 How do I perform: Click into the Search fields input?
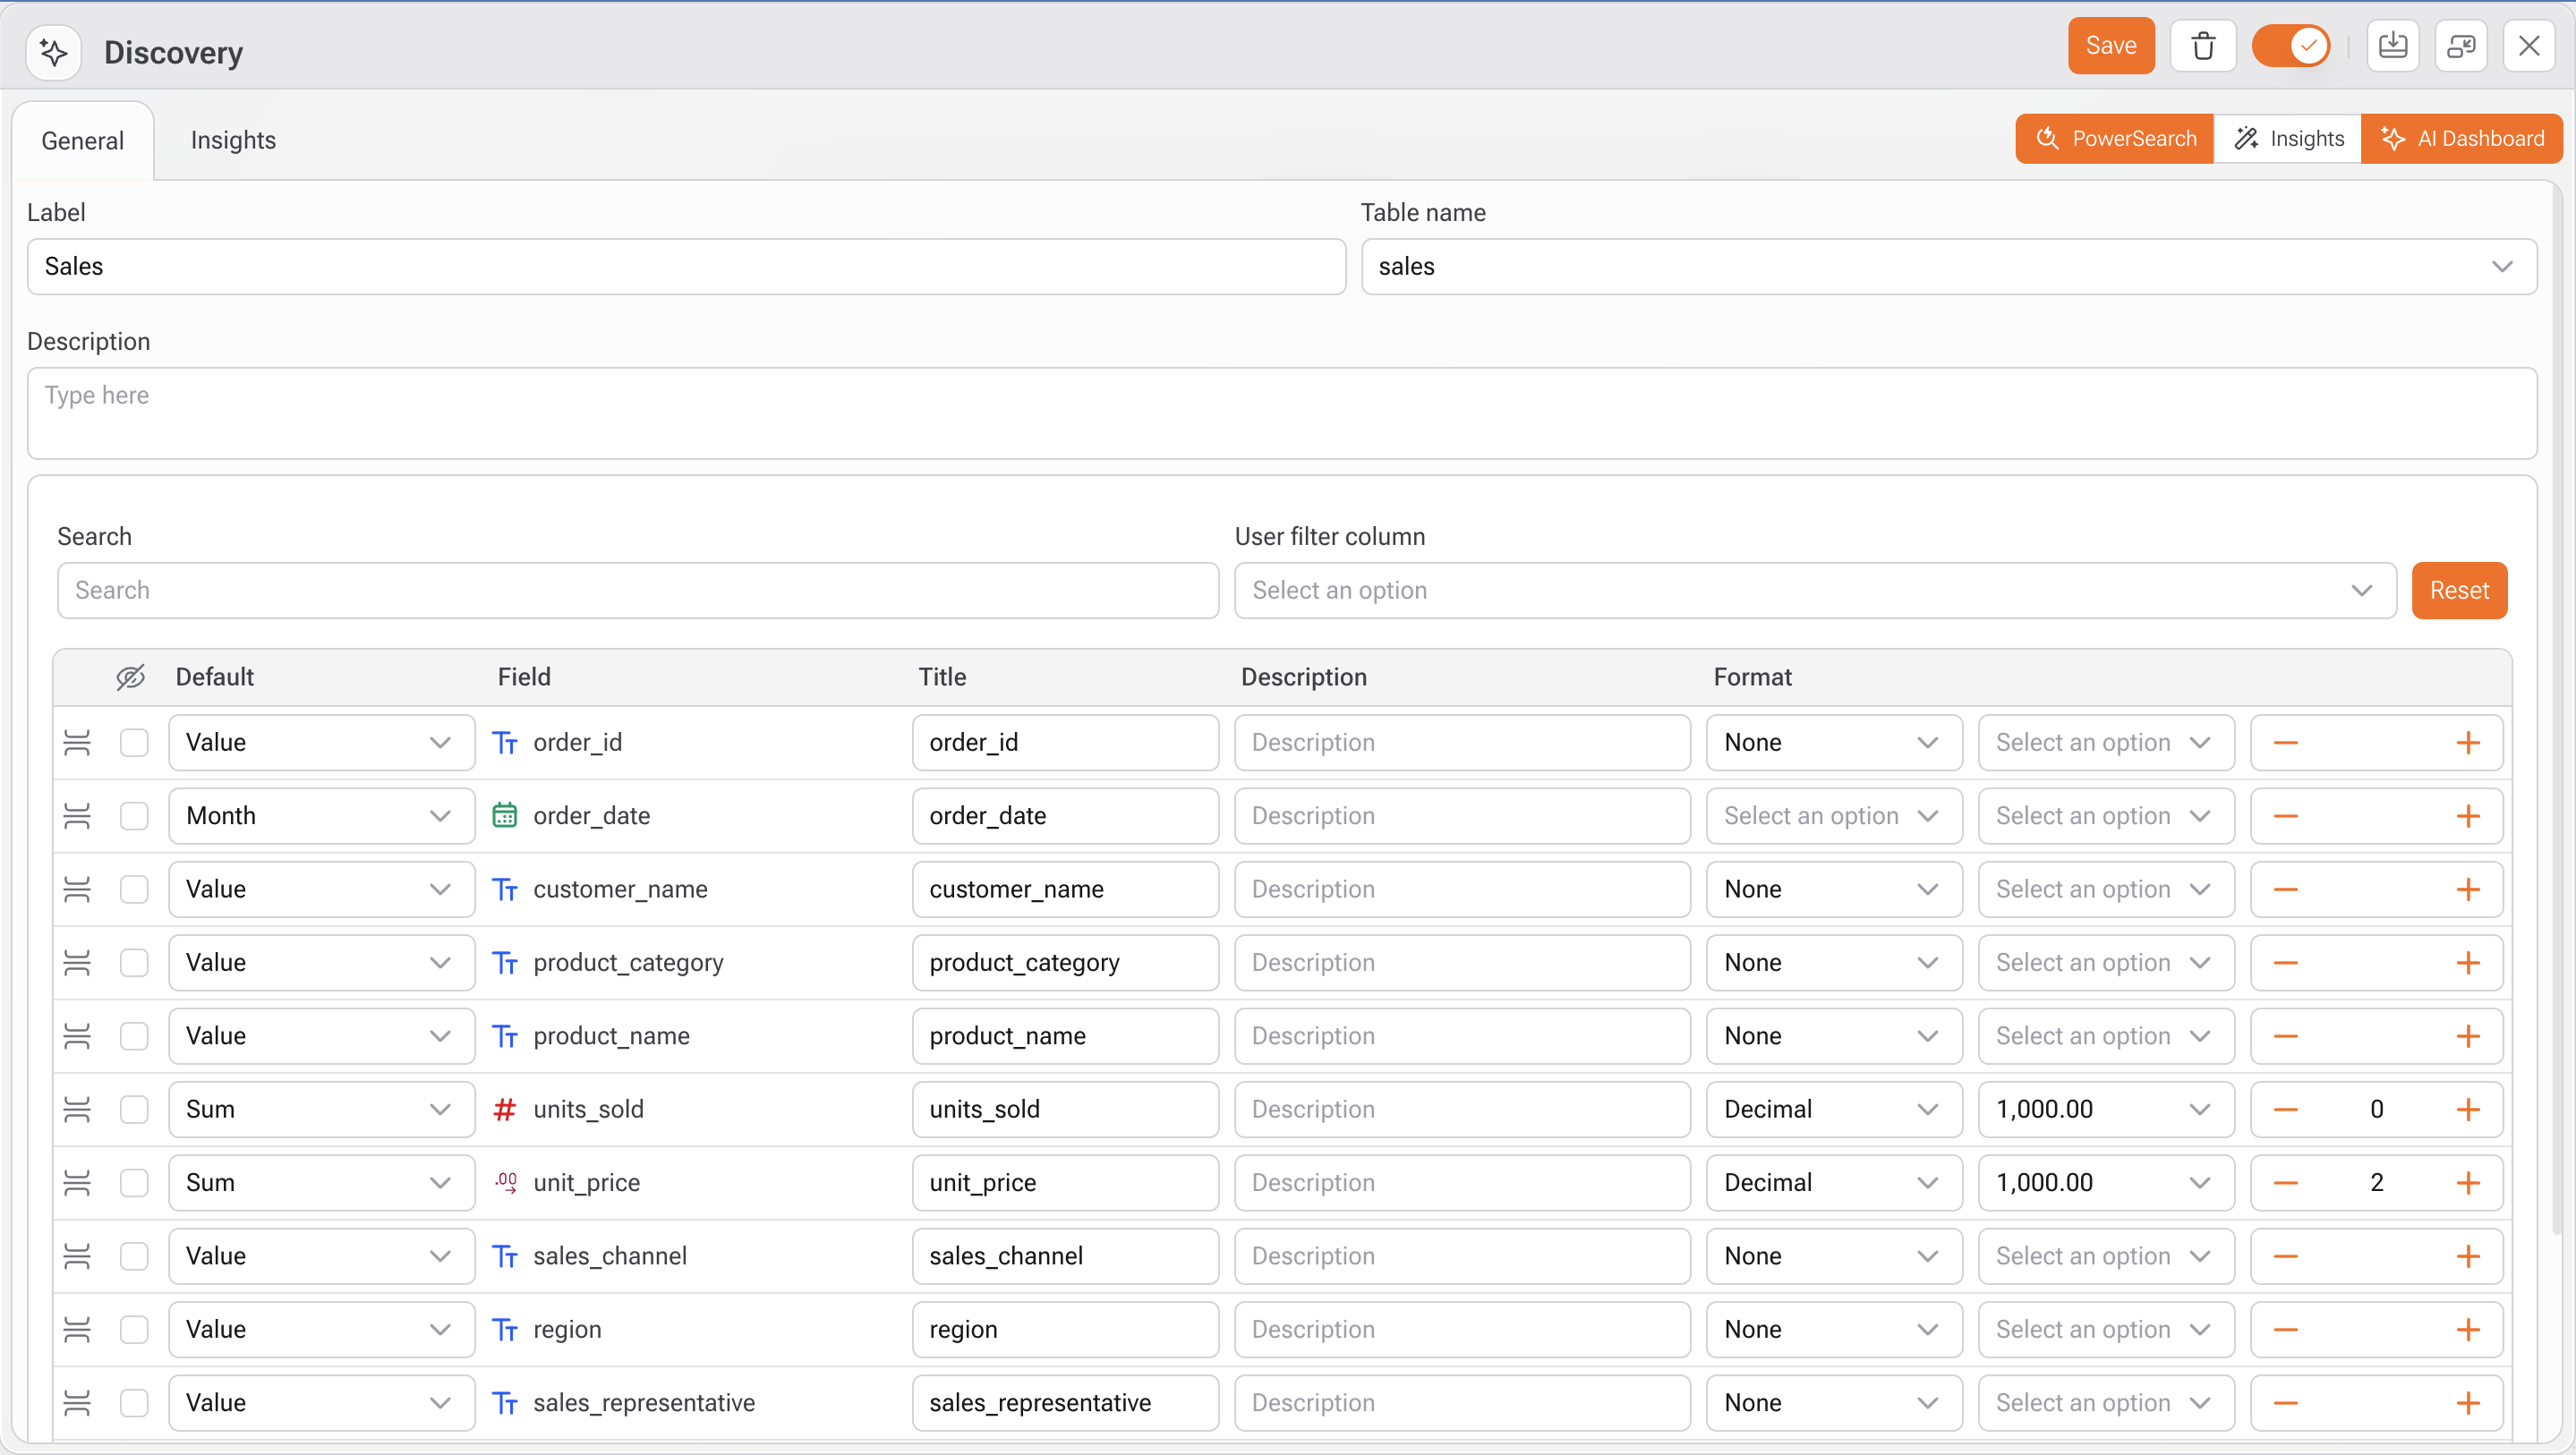point(637,590)
